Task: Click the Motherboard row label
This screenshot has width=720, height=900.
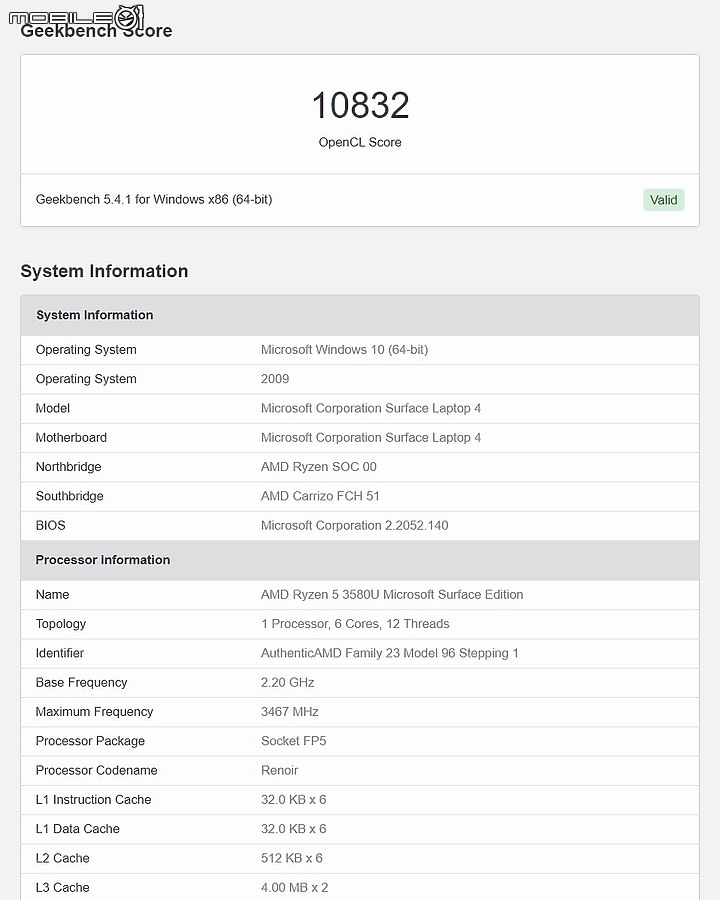Action: 71,437
